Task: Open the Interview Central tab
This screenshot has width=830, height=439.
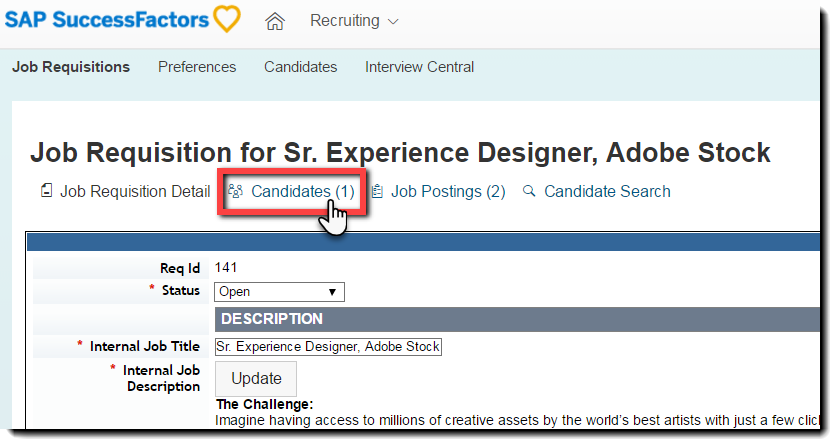Action: (x=419, y=67)
